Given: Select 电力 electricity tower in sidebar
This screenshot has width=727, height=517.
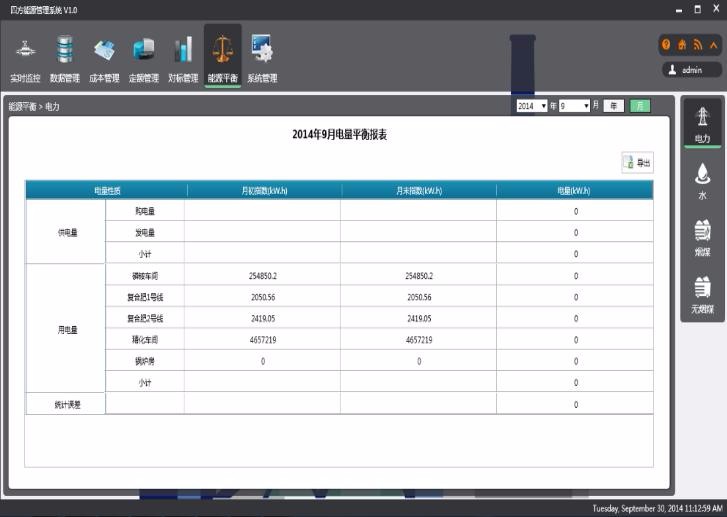Looking at the screenshot, I should click(x=702, y=124).
